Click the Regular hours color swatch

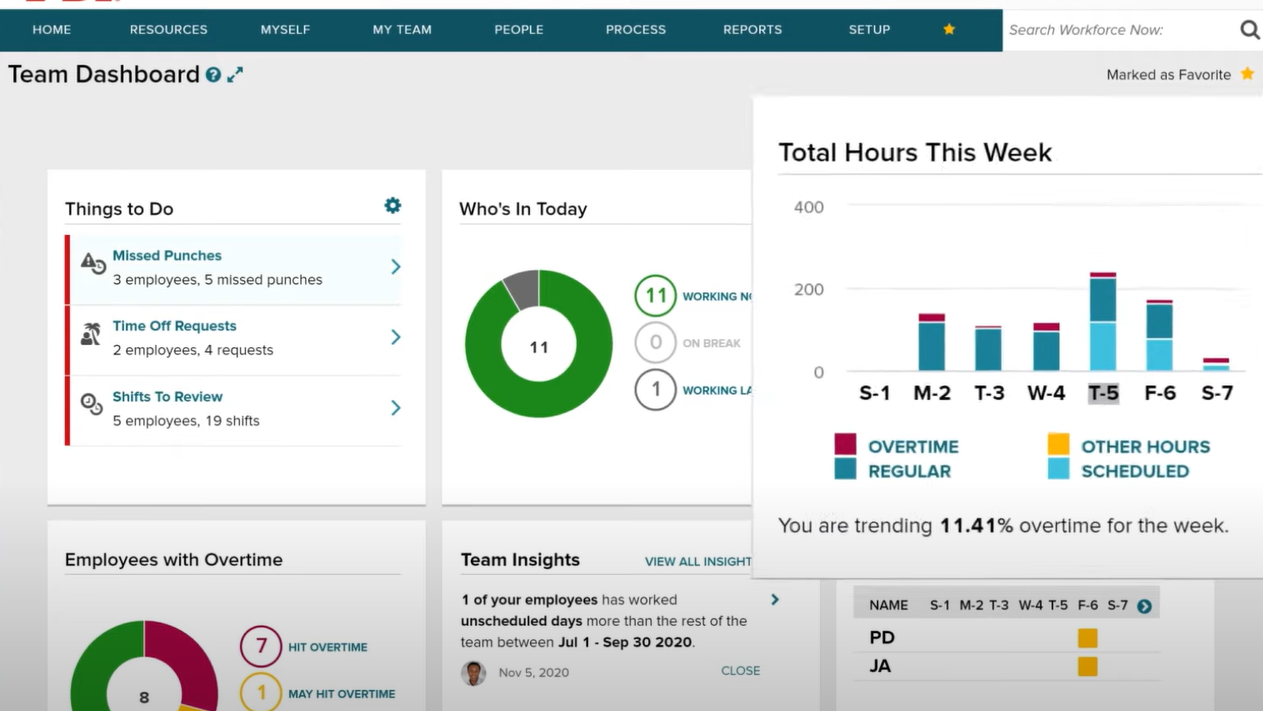point(843,470)
